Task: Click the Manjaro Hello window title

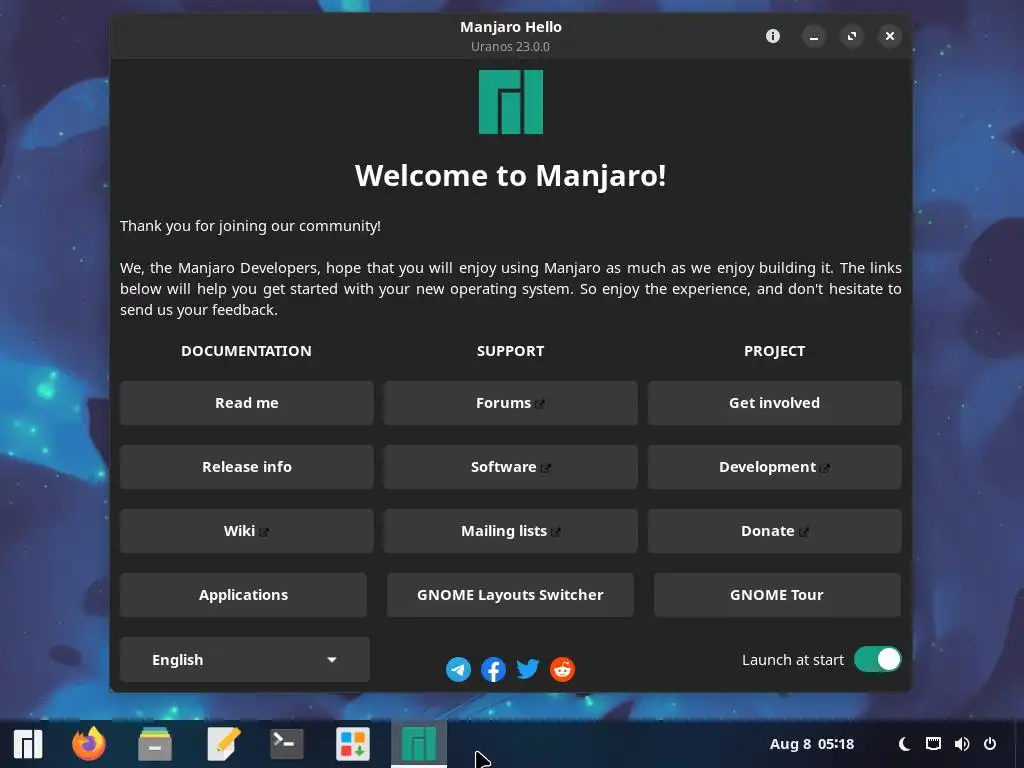Action: (x=511, y=27)
